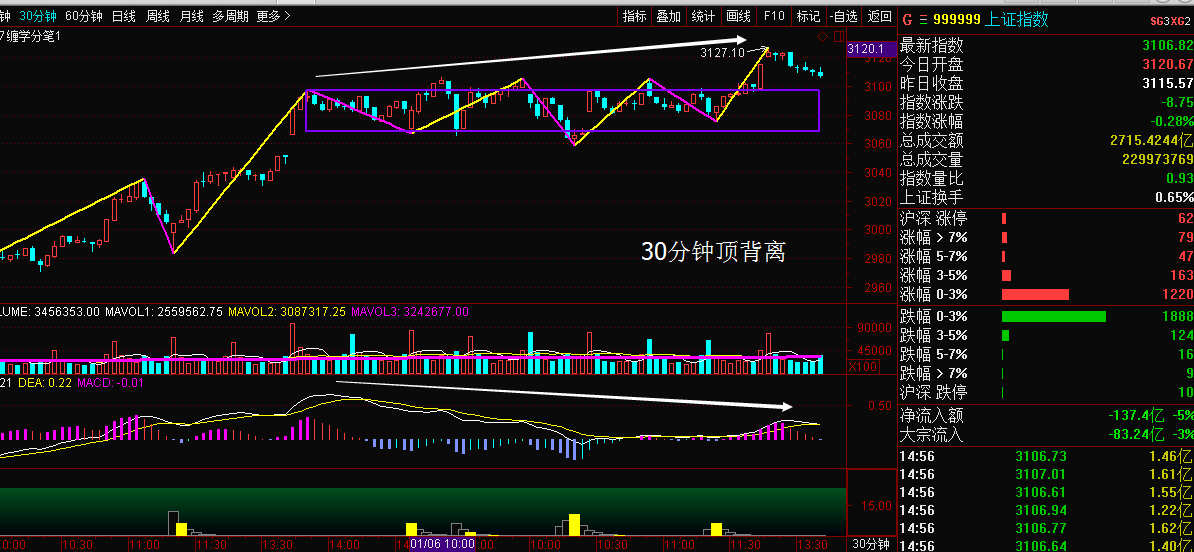1194x552 pixels.
Task: Select the 跌幅 3-5% row label
Action: (934, 336)
